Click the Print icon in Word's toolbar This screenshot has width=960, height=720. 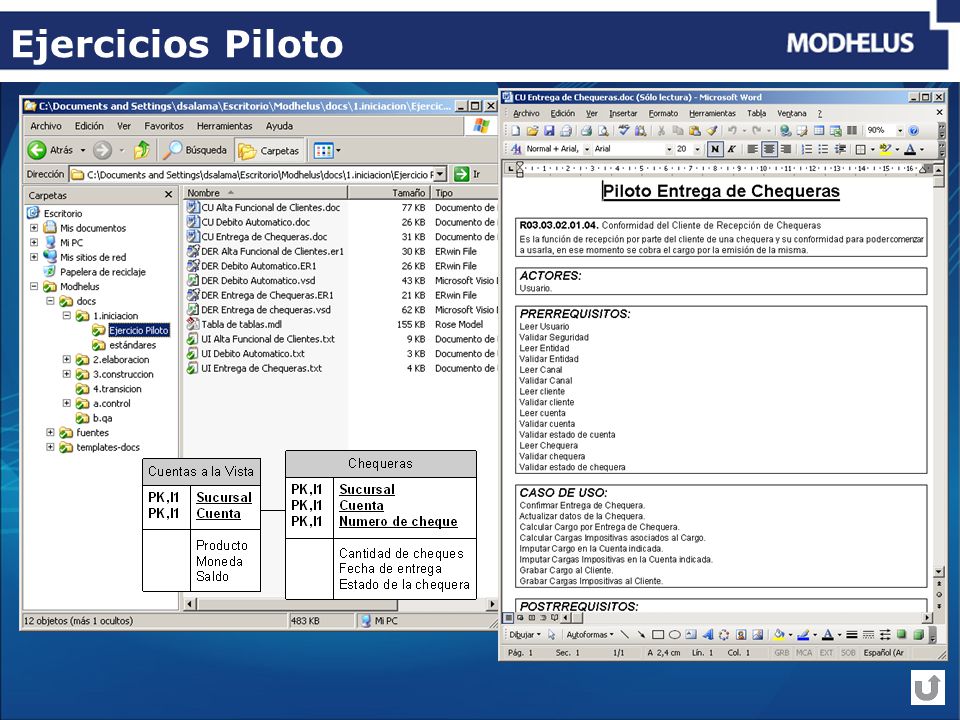pos(587,130)
